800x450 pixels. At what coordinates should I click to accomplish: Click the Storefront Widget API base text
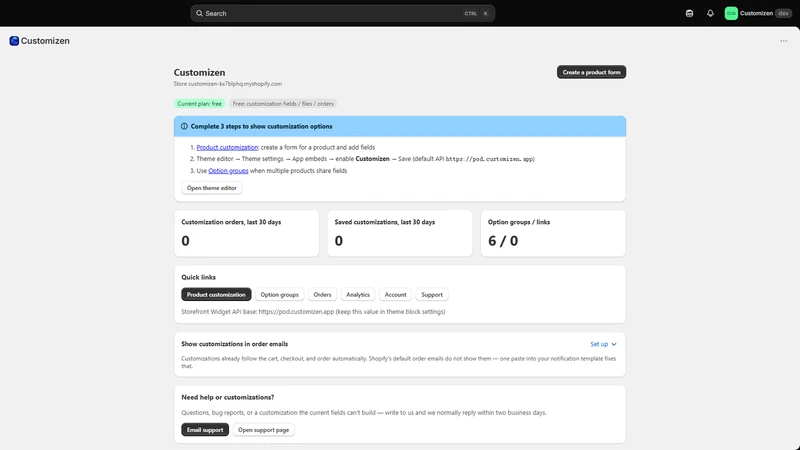pos(313,311)
